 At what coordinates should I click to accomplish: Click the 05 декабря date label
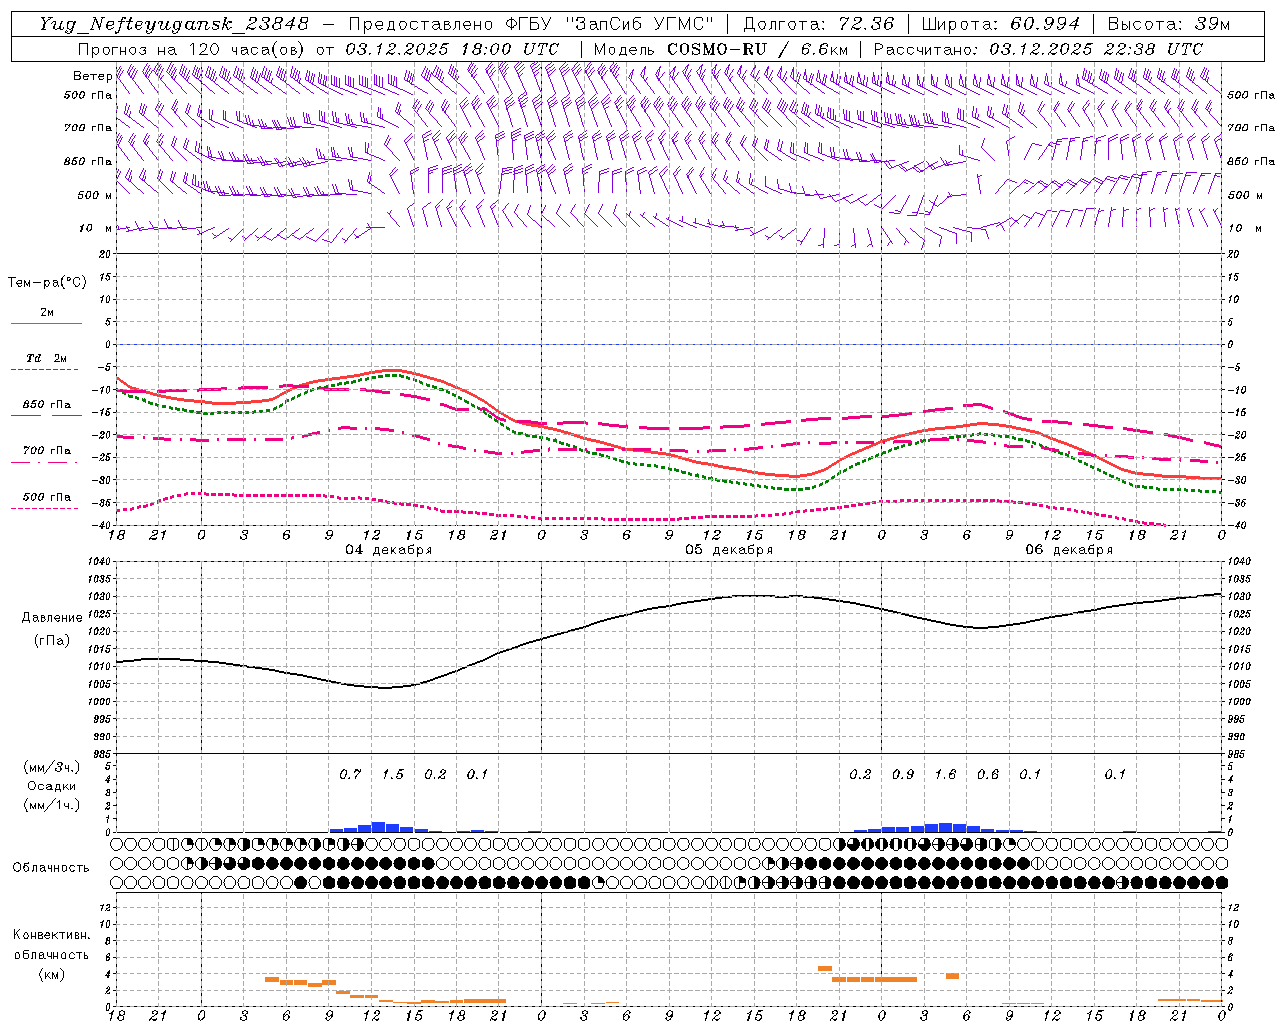tap(729, 550)
